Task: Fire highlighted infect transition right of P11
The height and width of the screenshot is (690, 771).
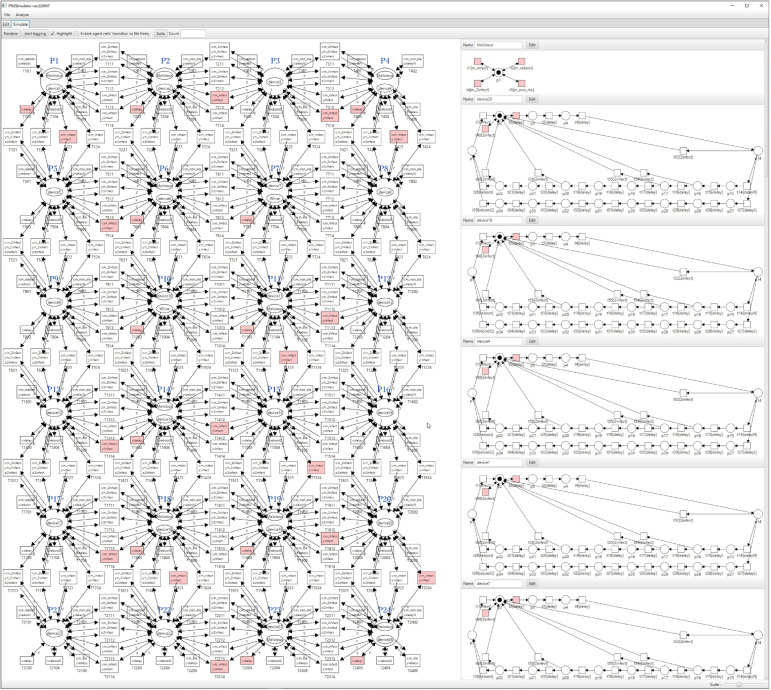Action: (x=329, y=318)
